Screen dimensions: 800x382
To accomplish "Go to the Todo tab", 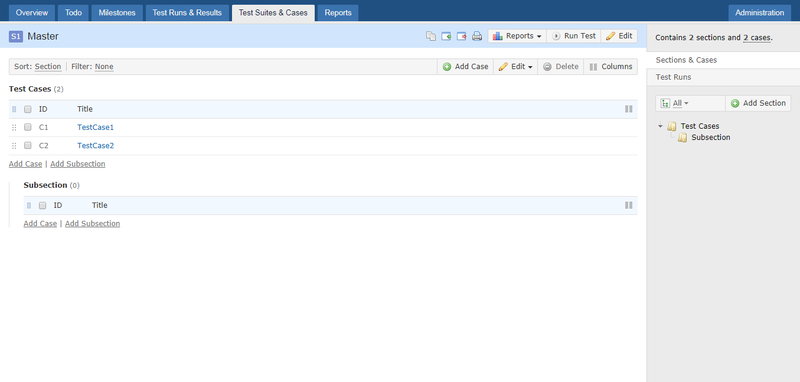I will coord(73,13).
